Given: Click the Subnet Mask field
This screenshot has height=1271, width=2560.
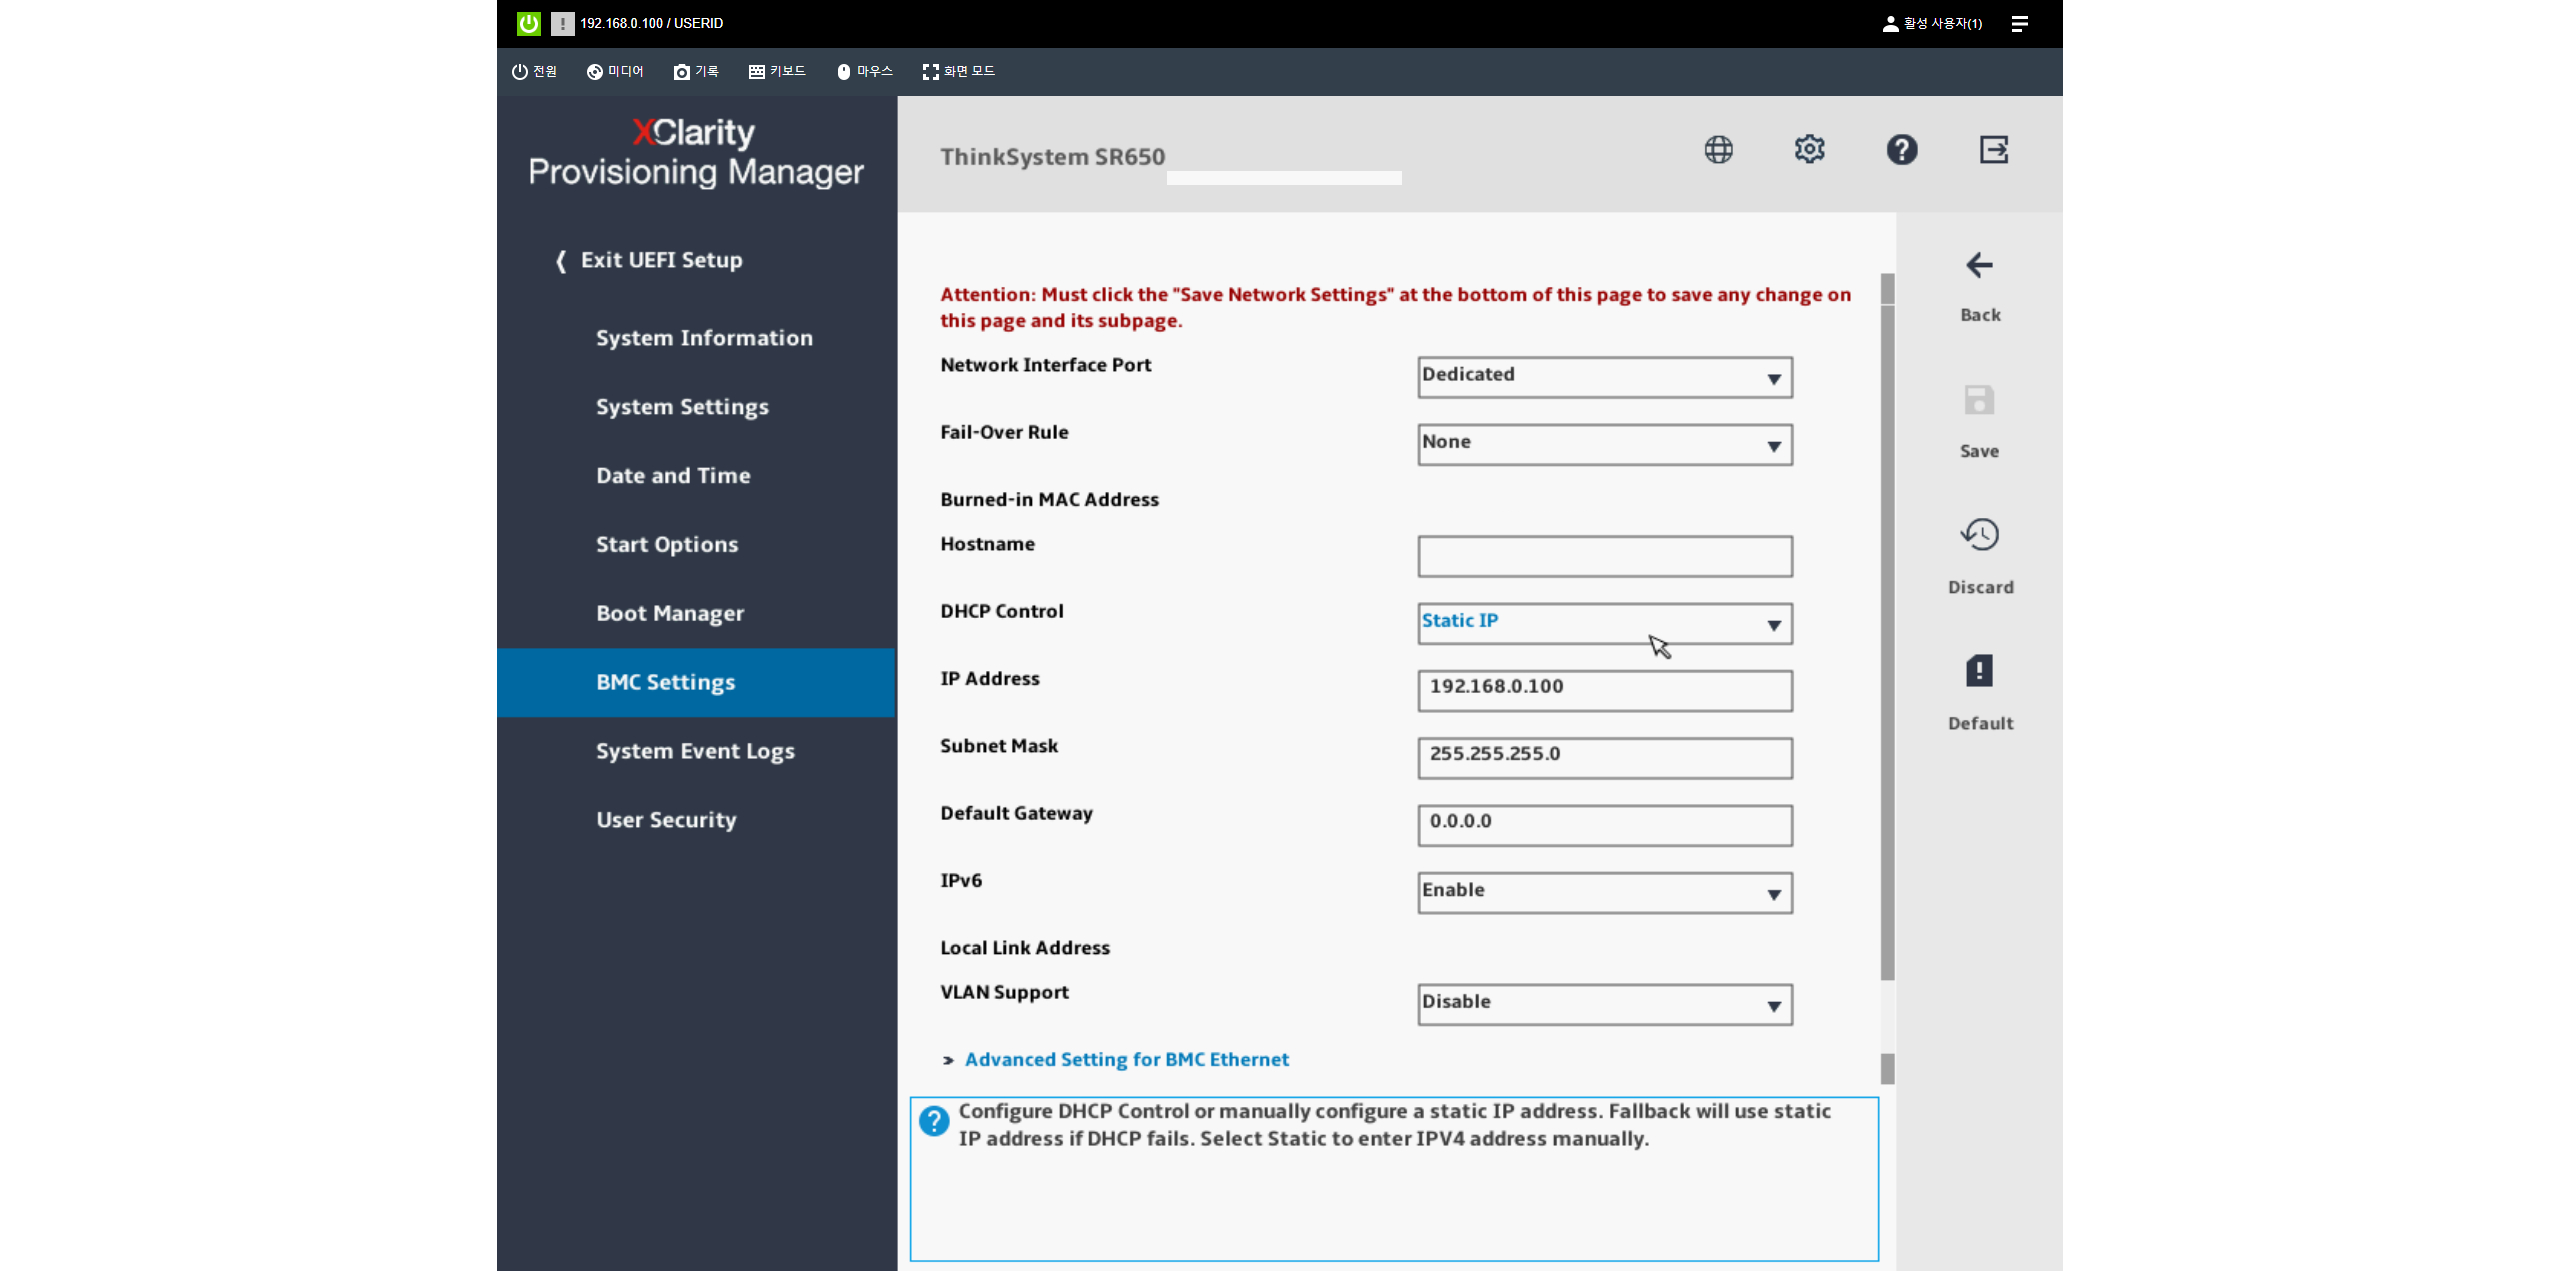Looking at the screenshot, I should [1604, 757].
